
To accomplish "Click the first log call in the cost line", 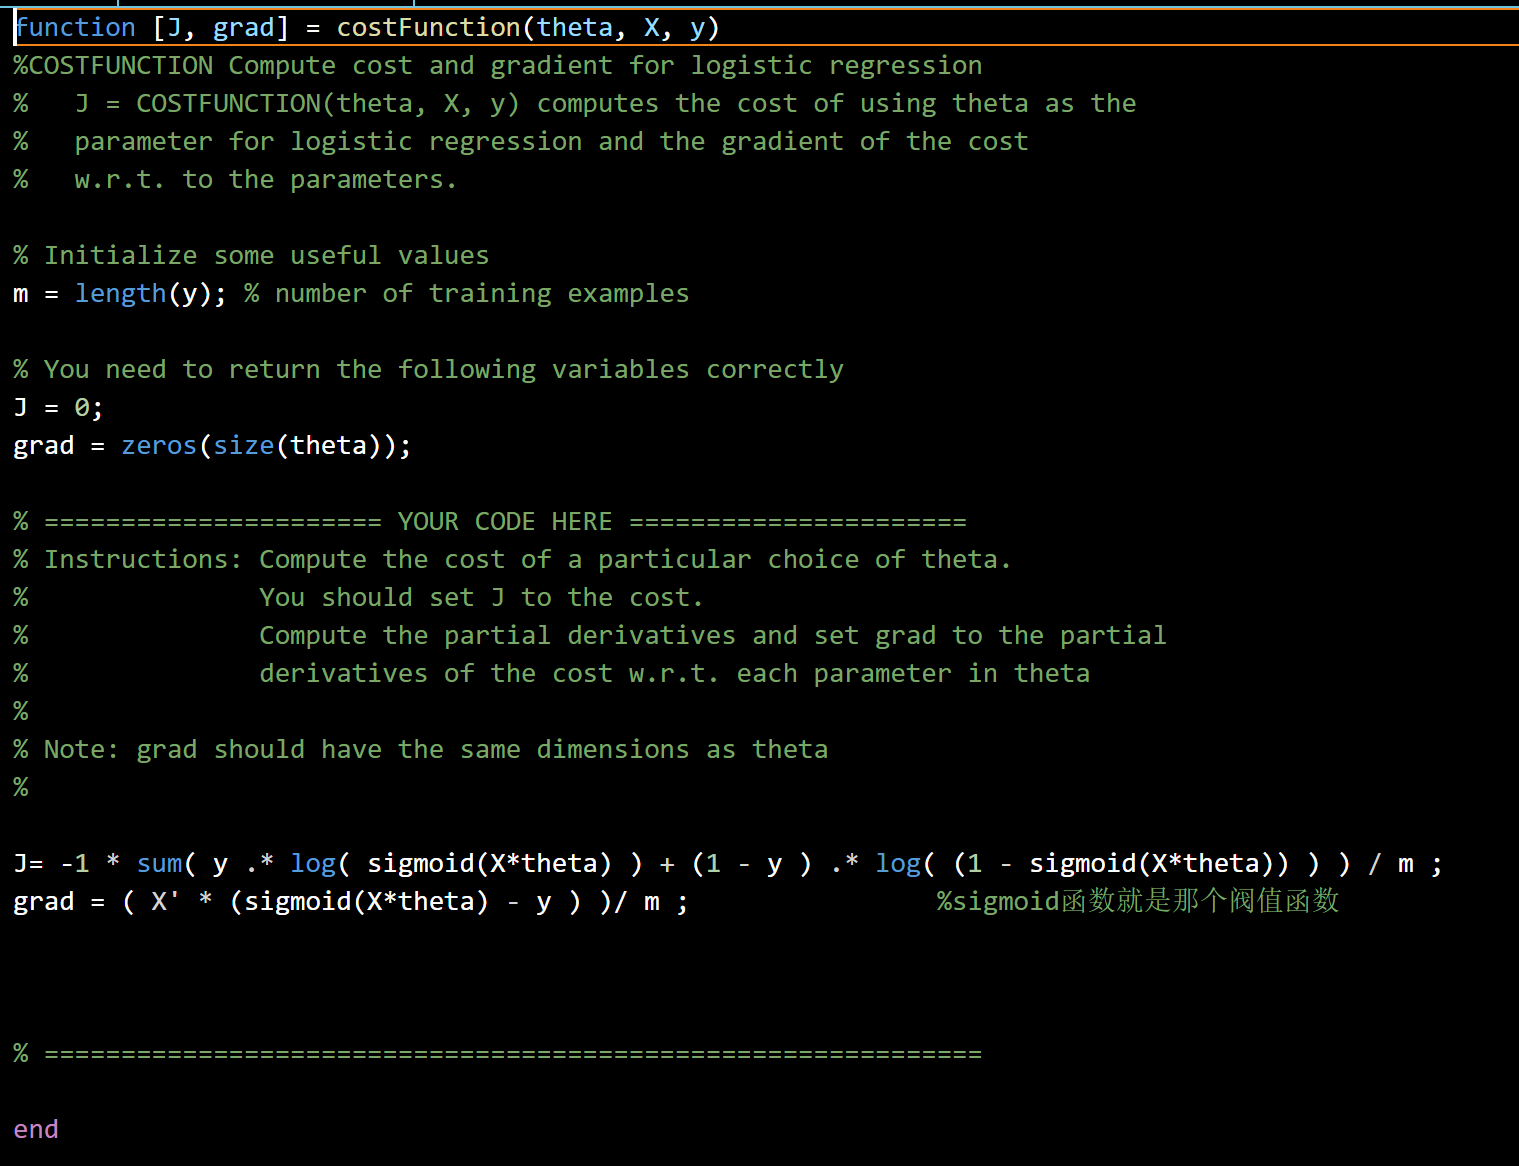I will pyautogui.click(x=313, y=864).
